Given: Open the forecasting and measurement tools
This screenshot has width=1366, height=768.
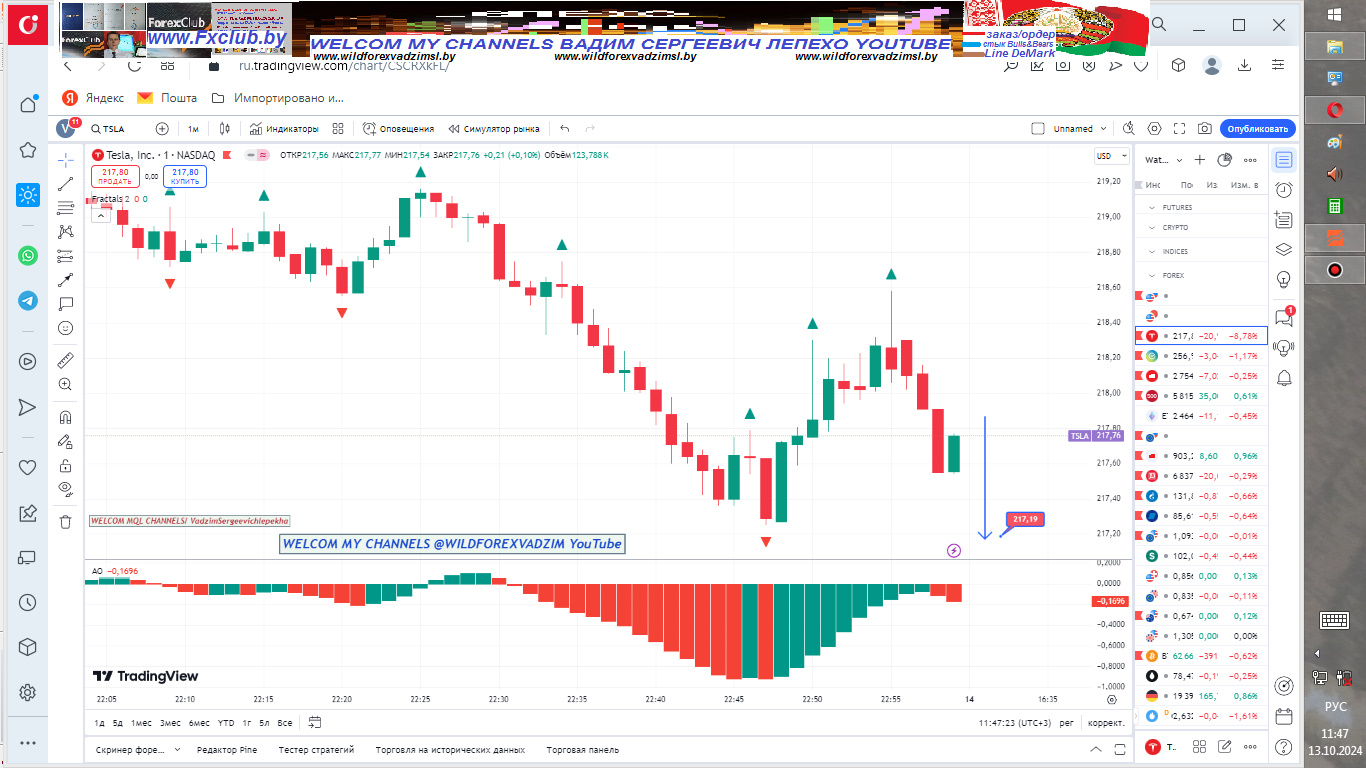Looking at the screenshot, I should tap(65, 256).
